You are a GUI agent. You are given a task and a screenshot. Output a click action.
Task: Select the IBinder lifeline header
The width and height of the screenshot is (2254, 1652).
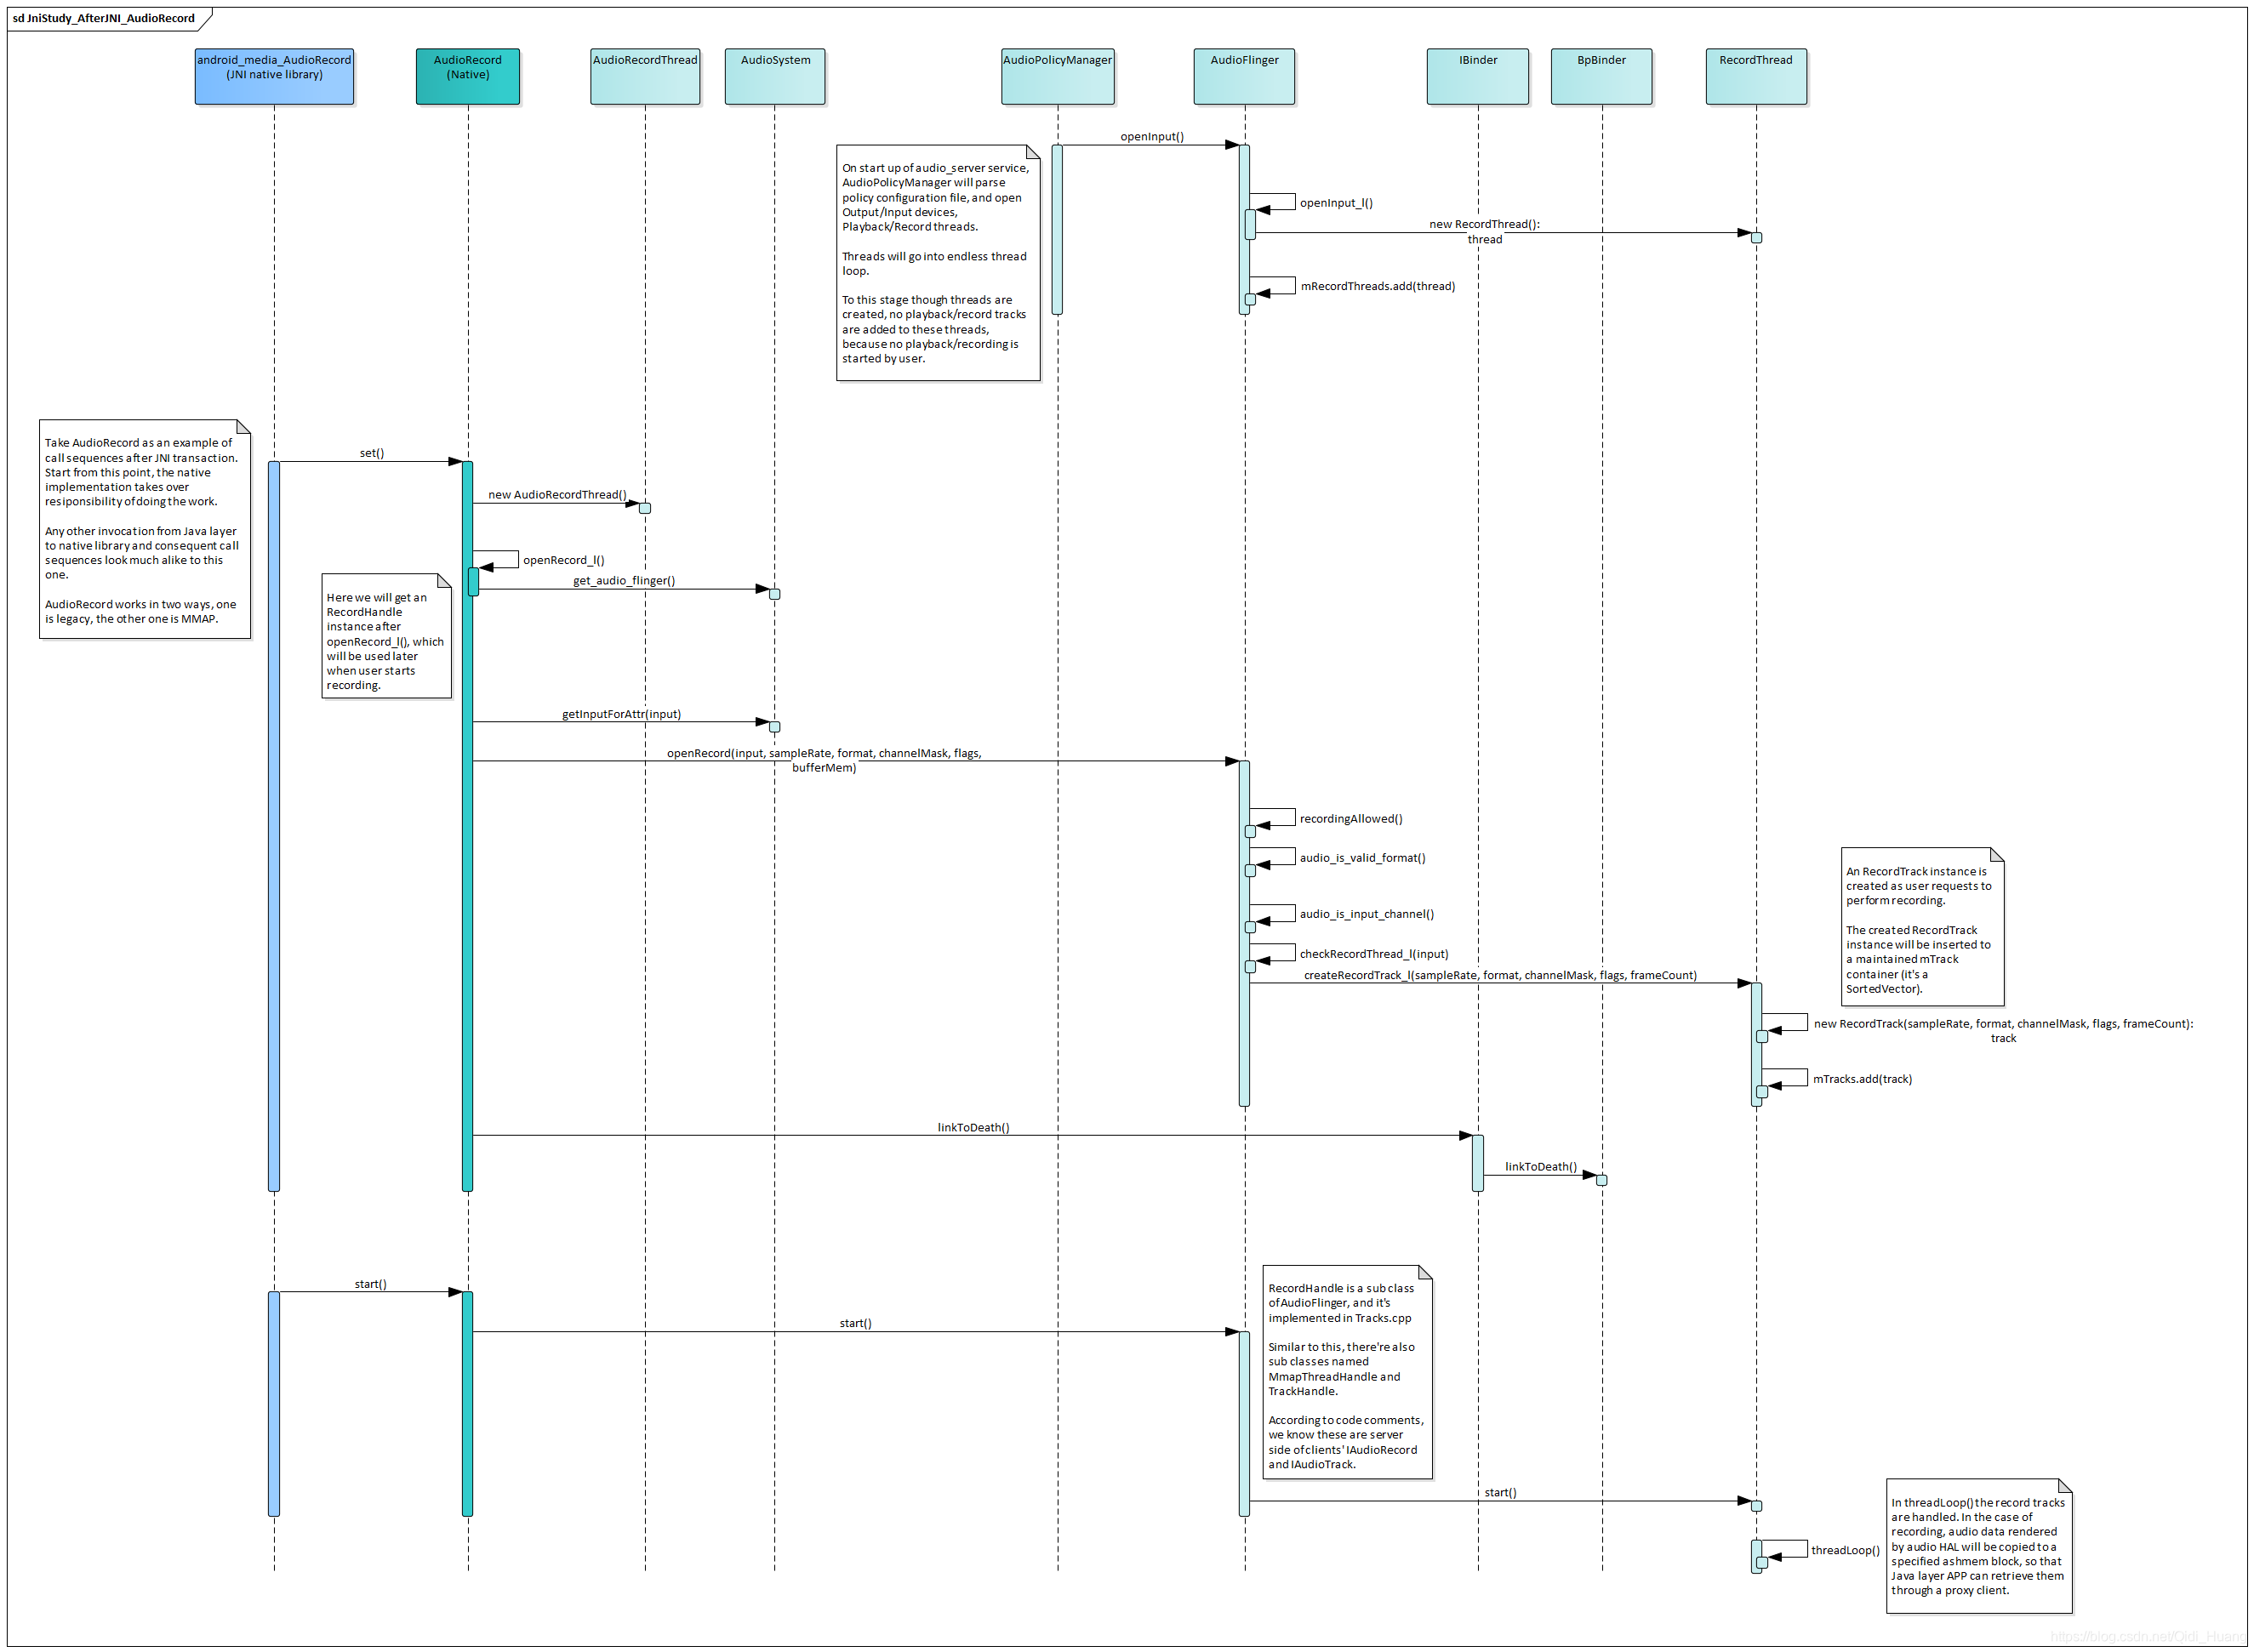point(1477,76)
